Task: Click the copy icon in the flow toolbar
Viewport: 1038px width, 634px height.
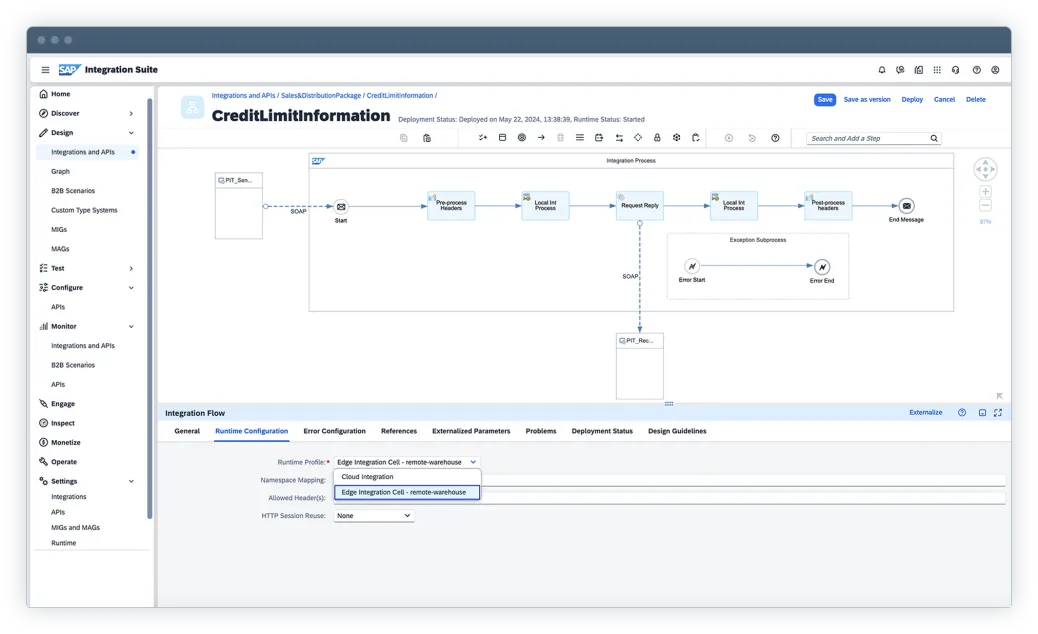Action: pos(403,138)
